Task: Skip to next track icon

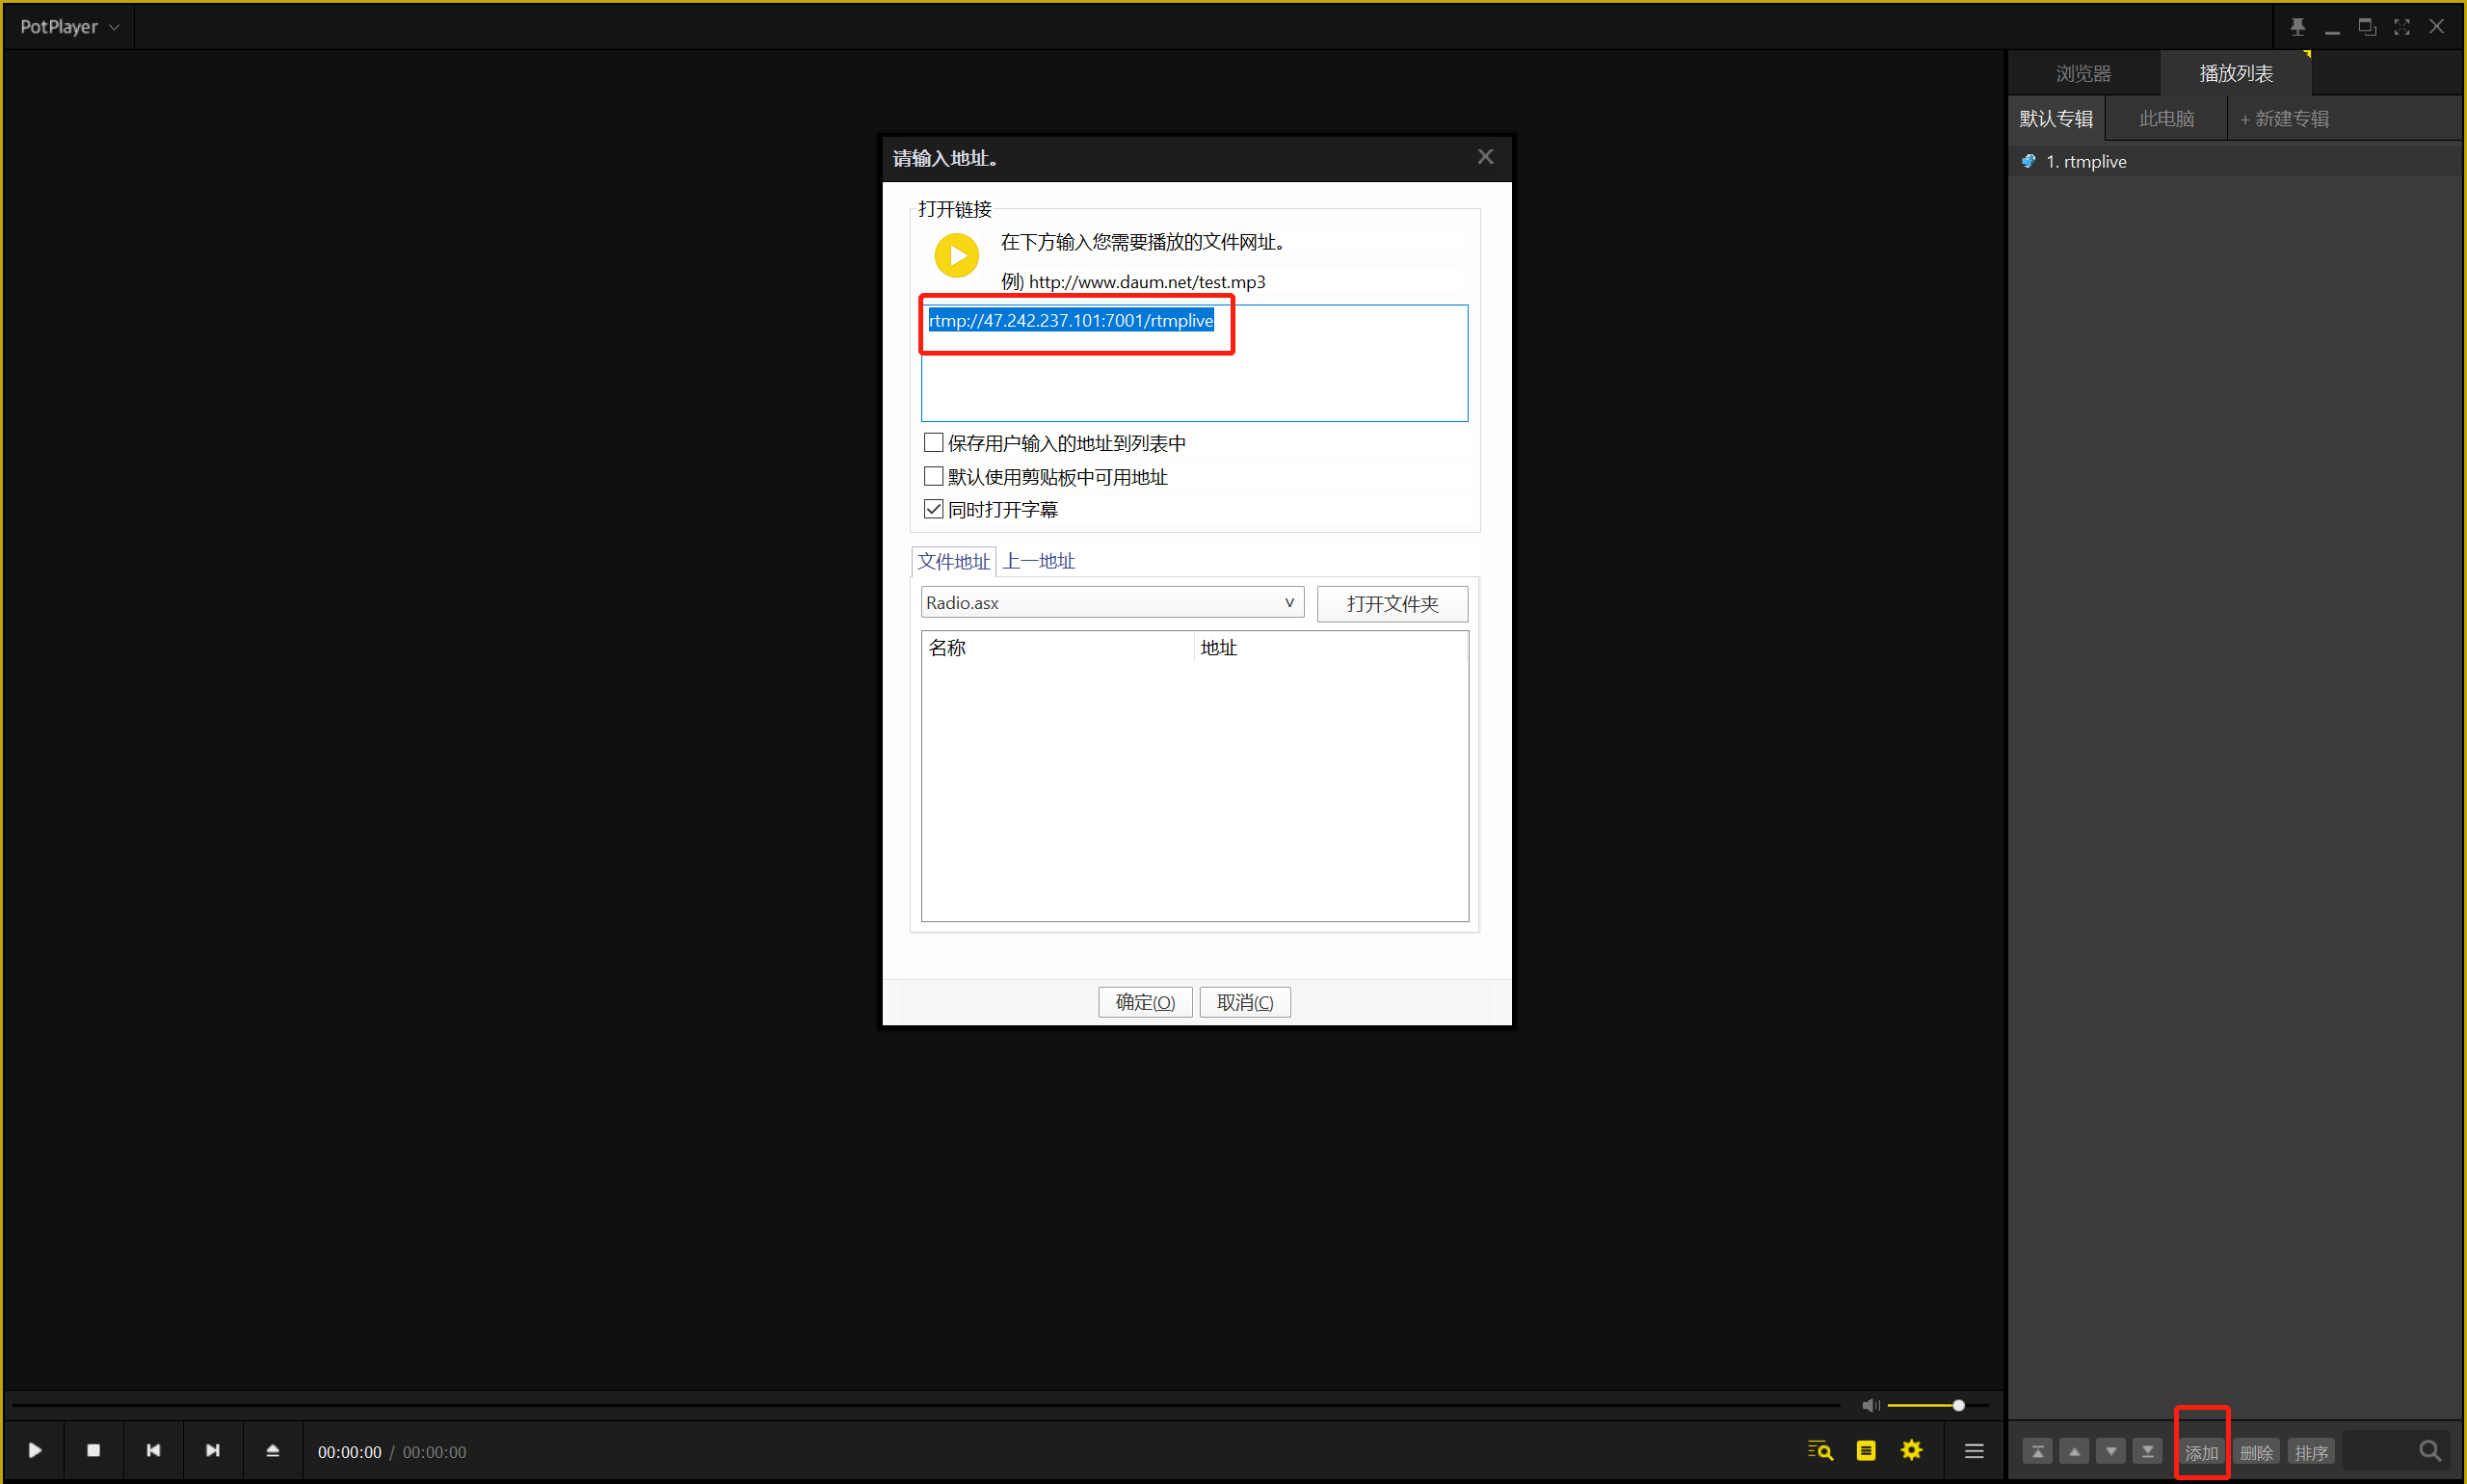Action: coord(213,1450)
